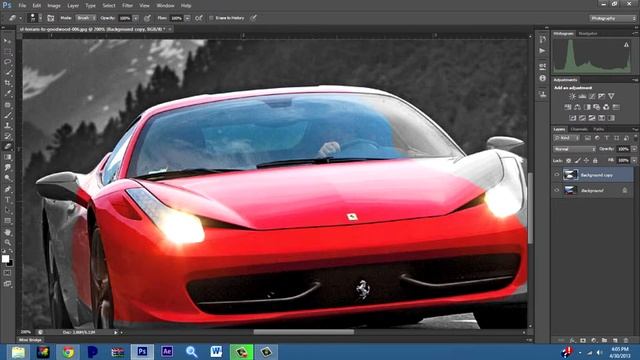Image resolution: width=640 pixels, height=360 pixels.
Task: Open the layer Fill dropdown arrow
Action: click(634, 161)
